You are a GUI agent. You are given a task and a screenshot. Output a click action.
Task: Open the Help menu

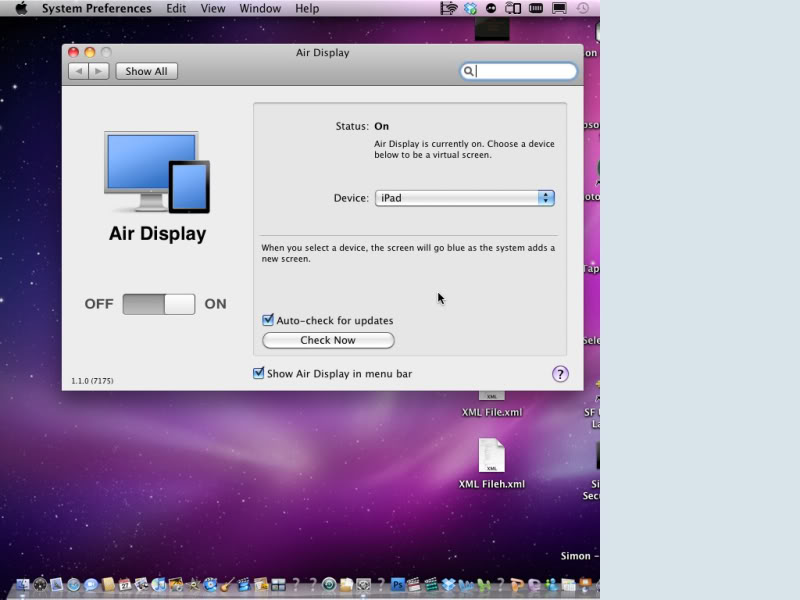point(307,8)
